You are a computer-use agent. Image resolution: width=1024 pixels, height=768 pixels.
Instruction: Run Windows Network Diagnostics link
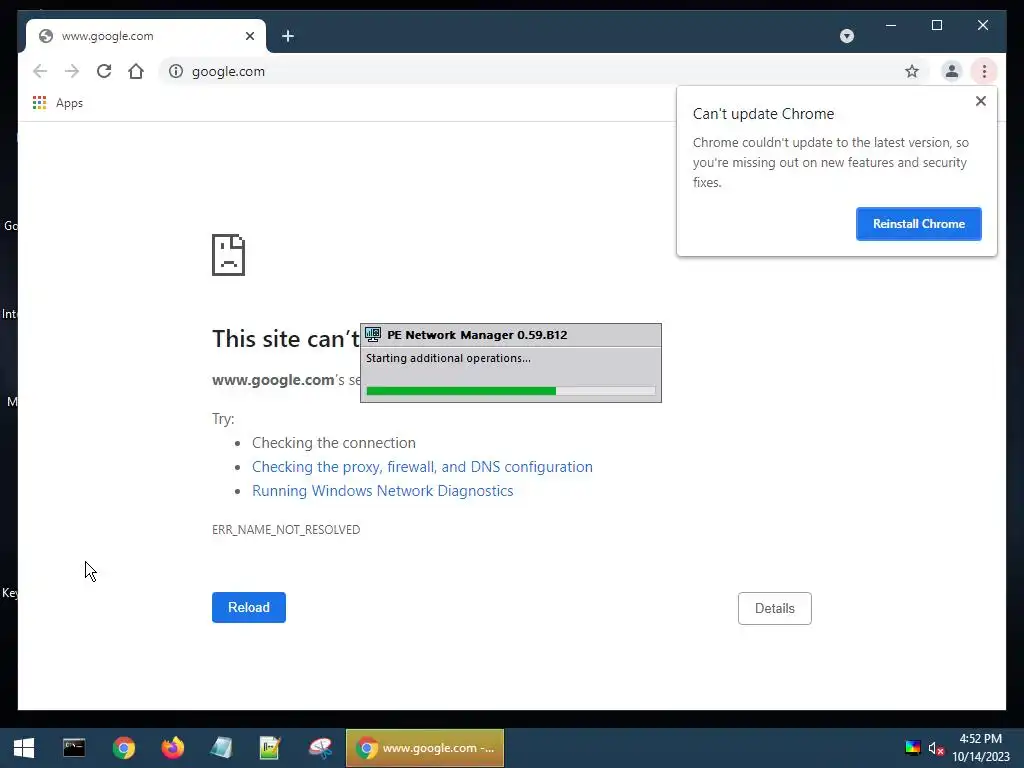383,491
